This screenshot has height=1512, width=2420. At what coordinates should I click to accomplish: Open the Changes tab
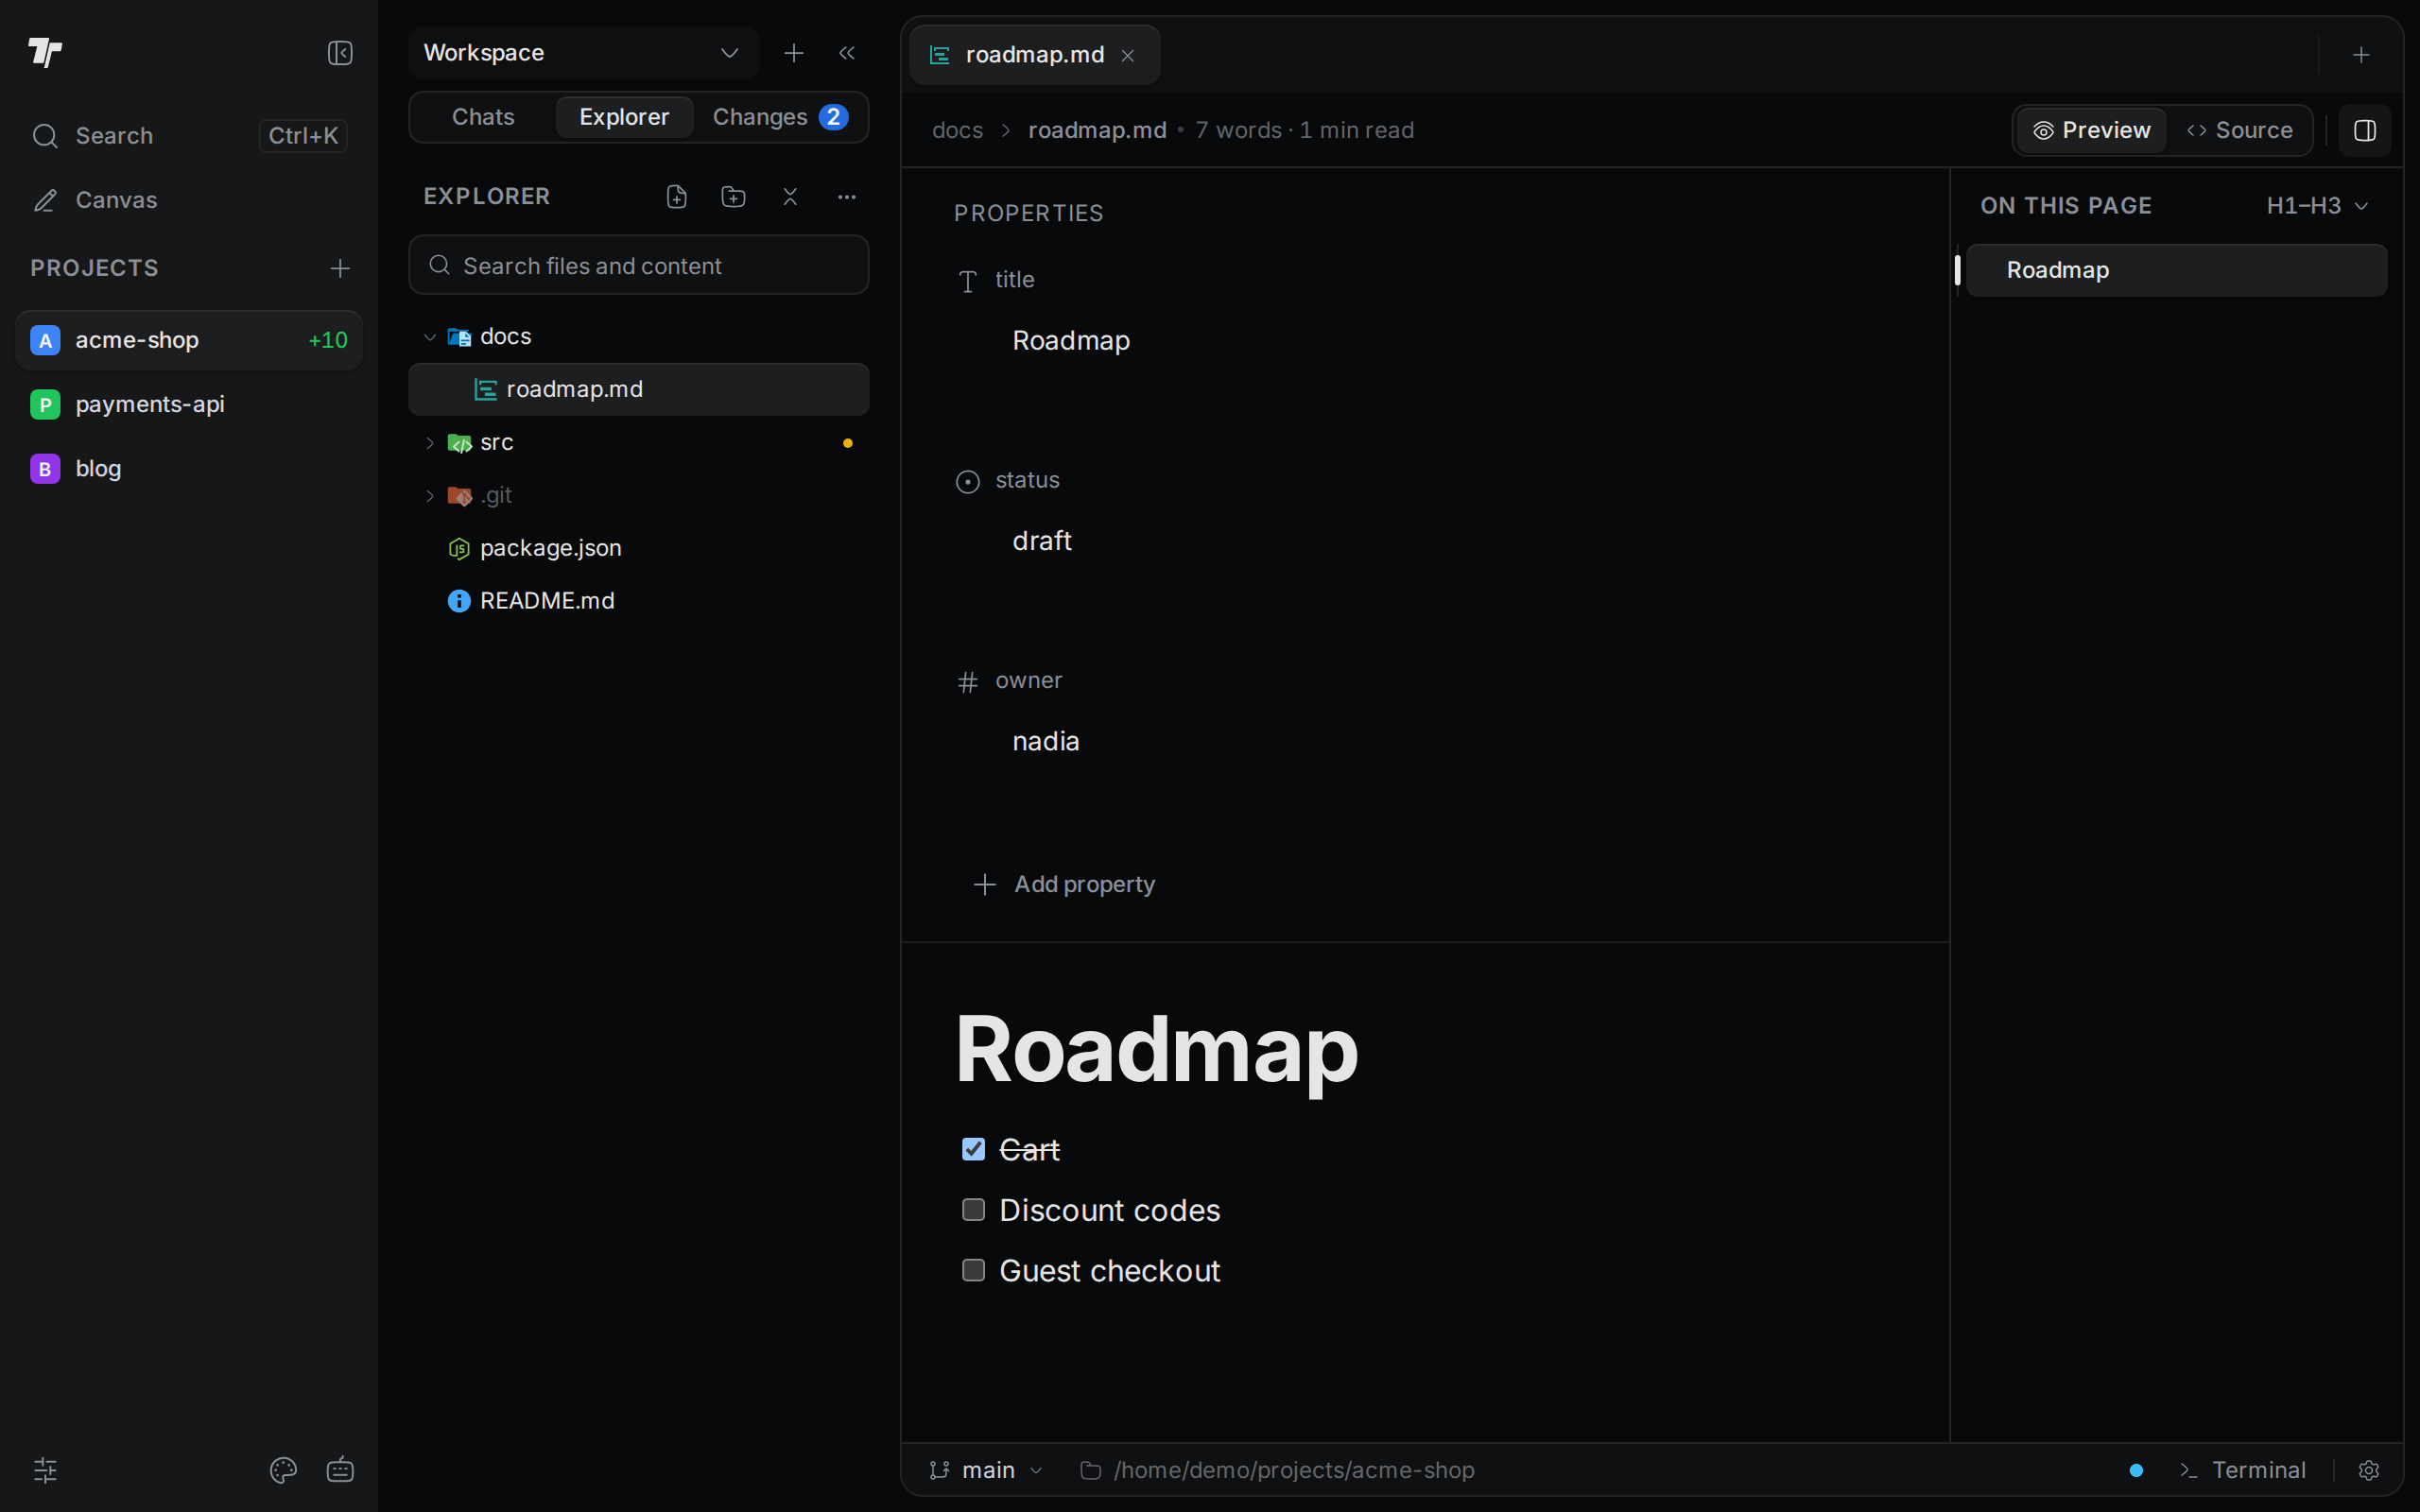point(780,117)
